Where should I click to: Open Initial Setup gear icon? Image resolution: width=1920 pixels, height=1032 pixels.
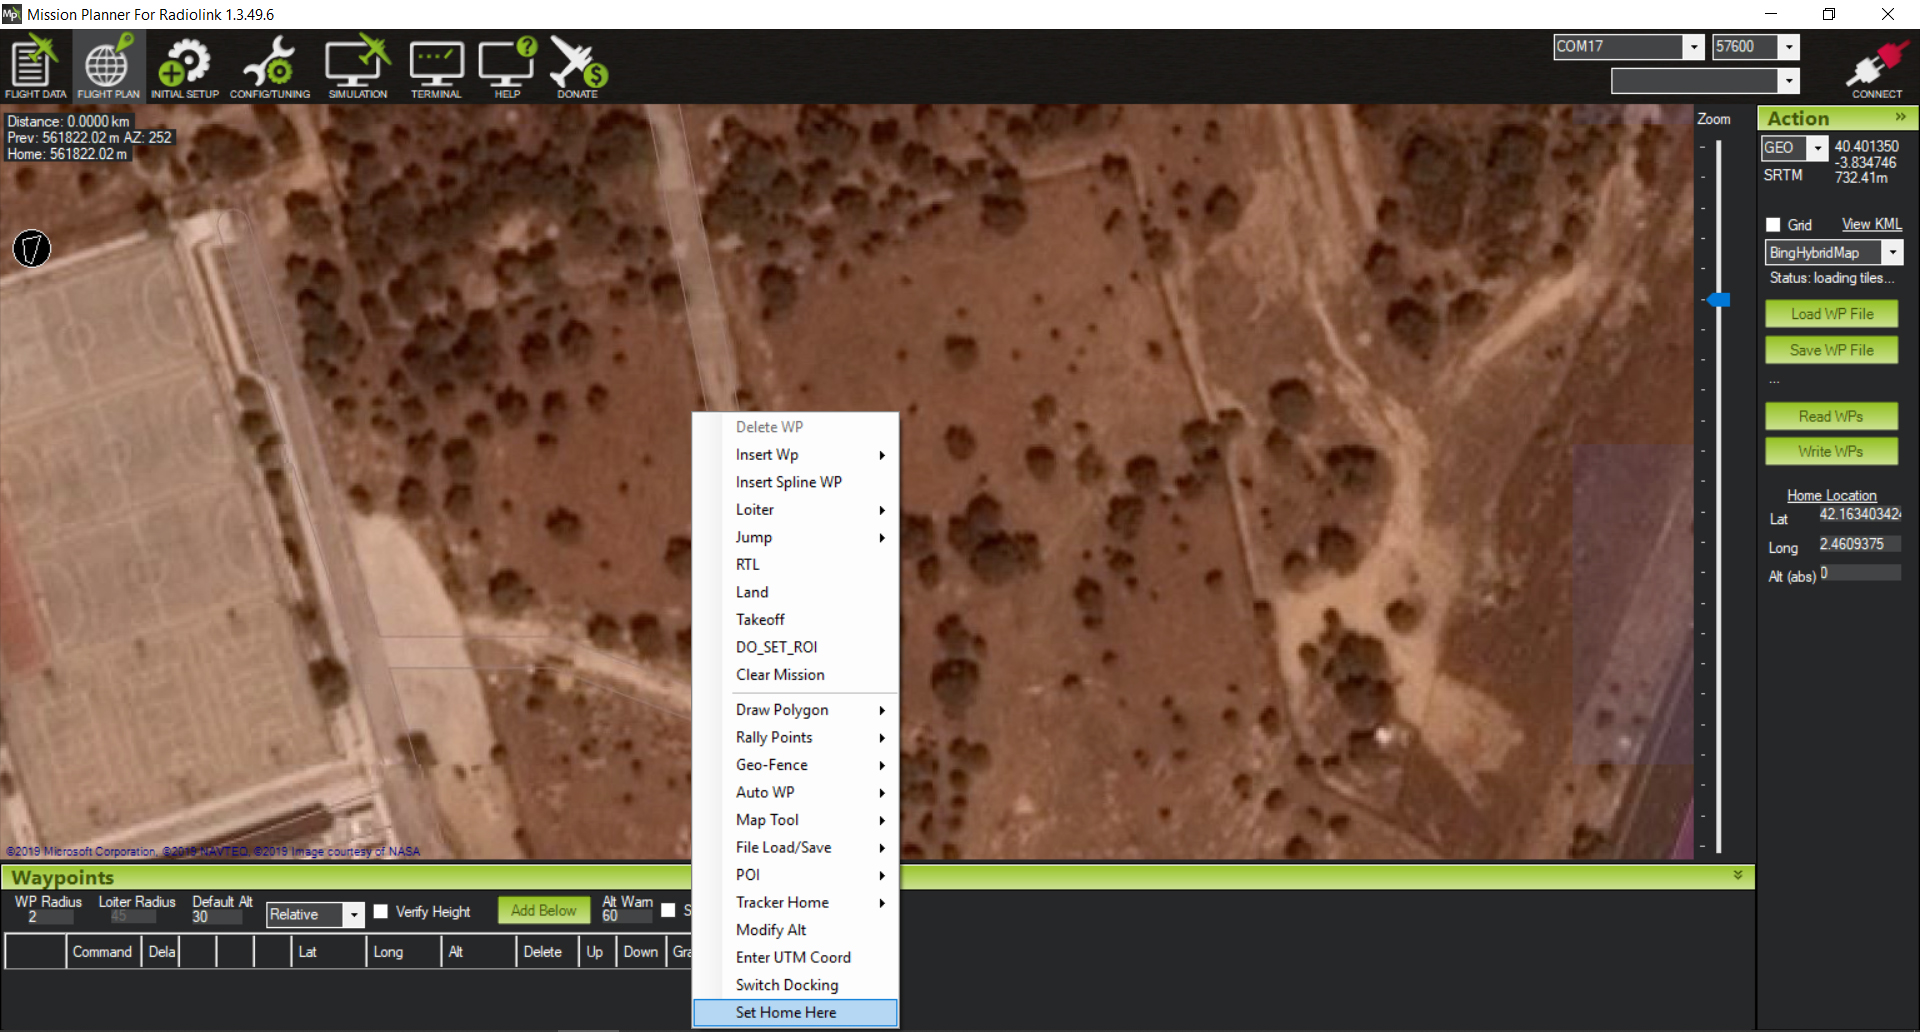pyautogui.click(x=184, y=66)
